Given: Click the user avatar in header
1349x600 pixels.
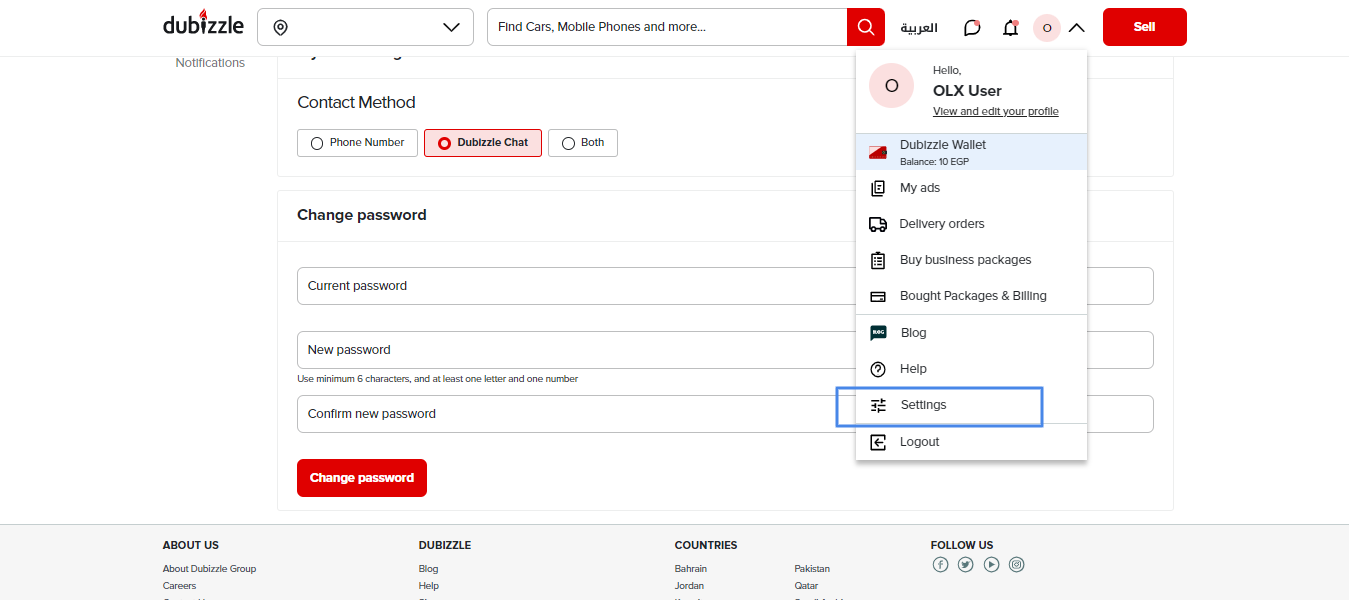Looking at the screenshot, I should [1046, 28].
